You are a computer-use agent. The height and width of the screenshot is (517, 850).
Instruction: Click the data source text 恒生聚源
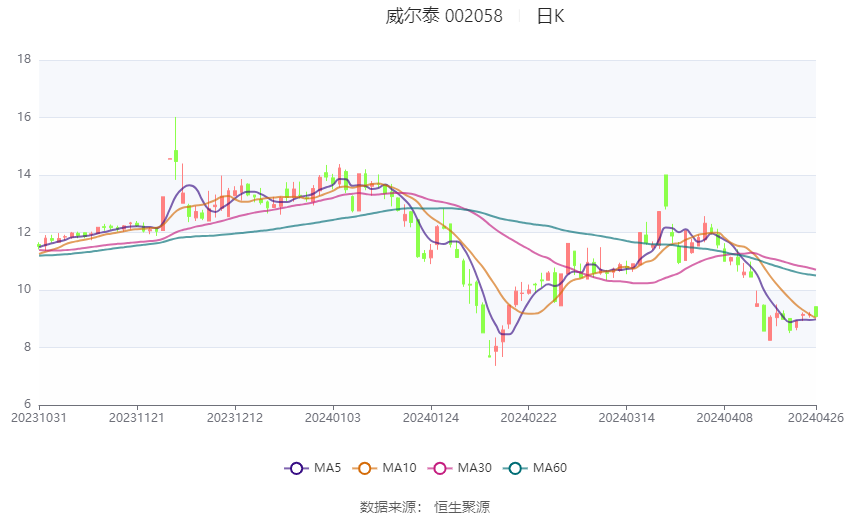click(x=462, y=507)
